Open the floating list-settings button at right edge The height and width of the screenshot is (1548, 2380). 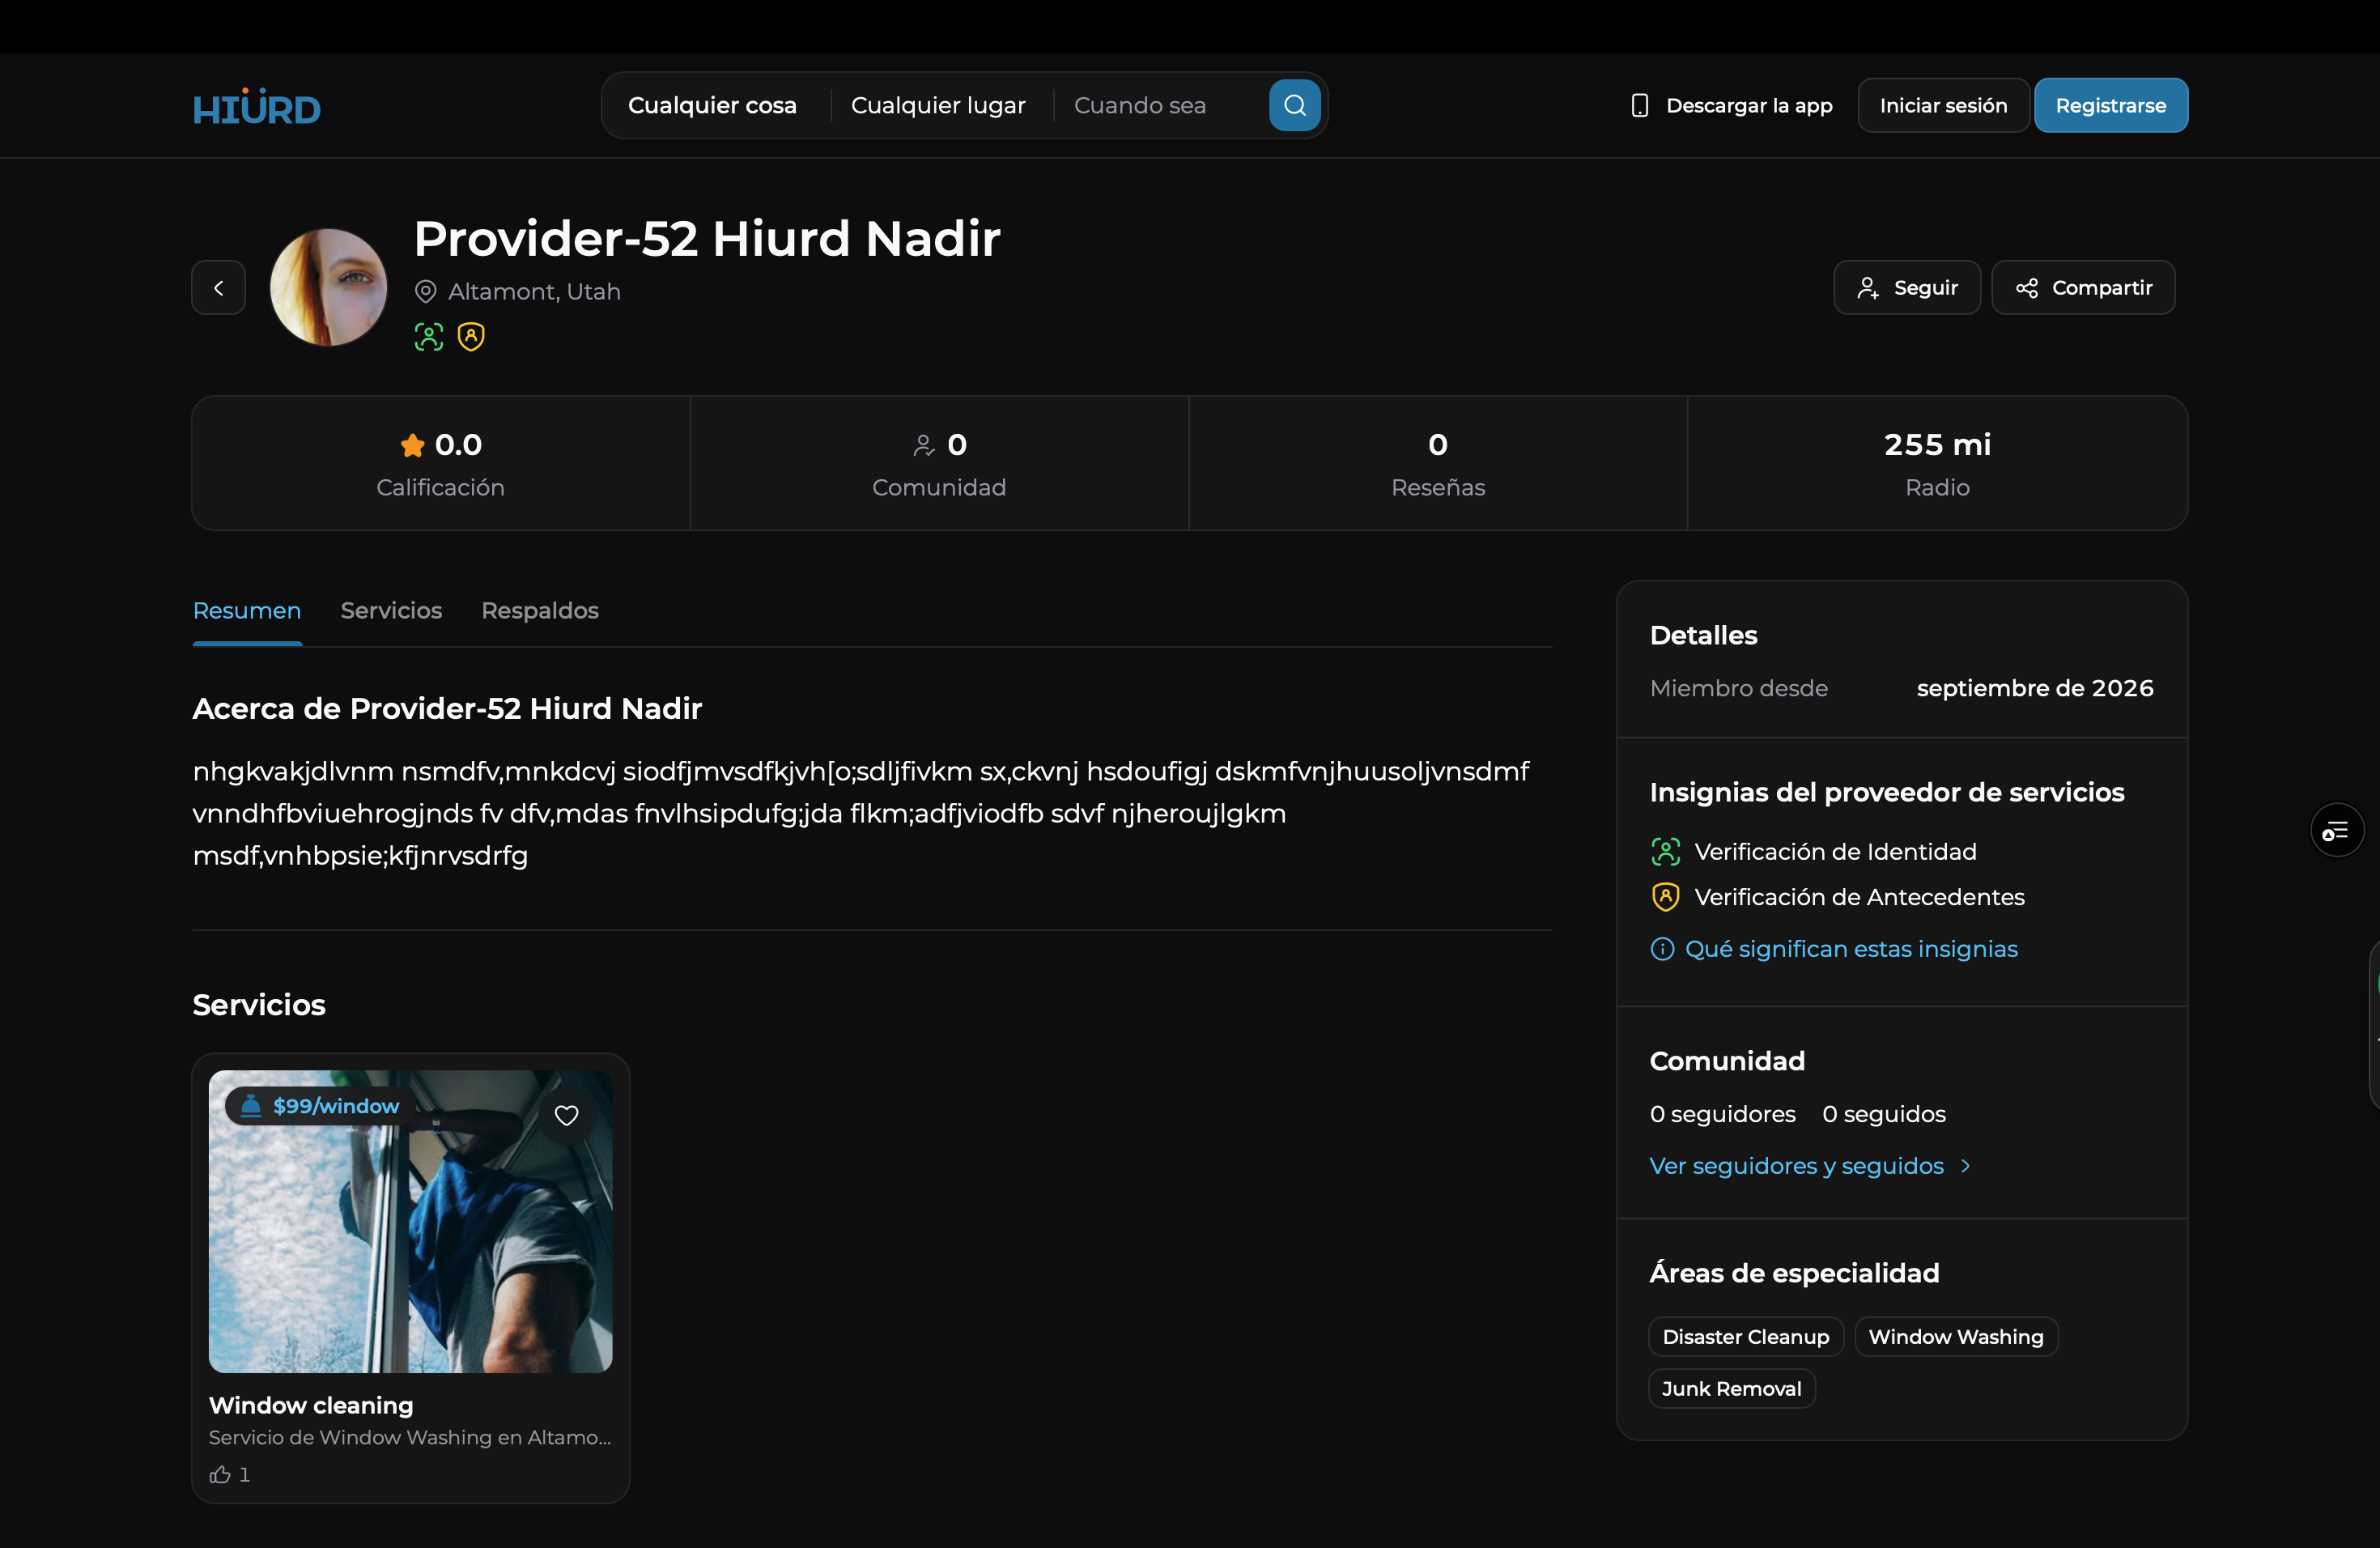tap(2336, 830)
